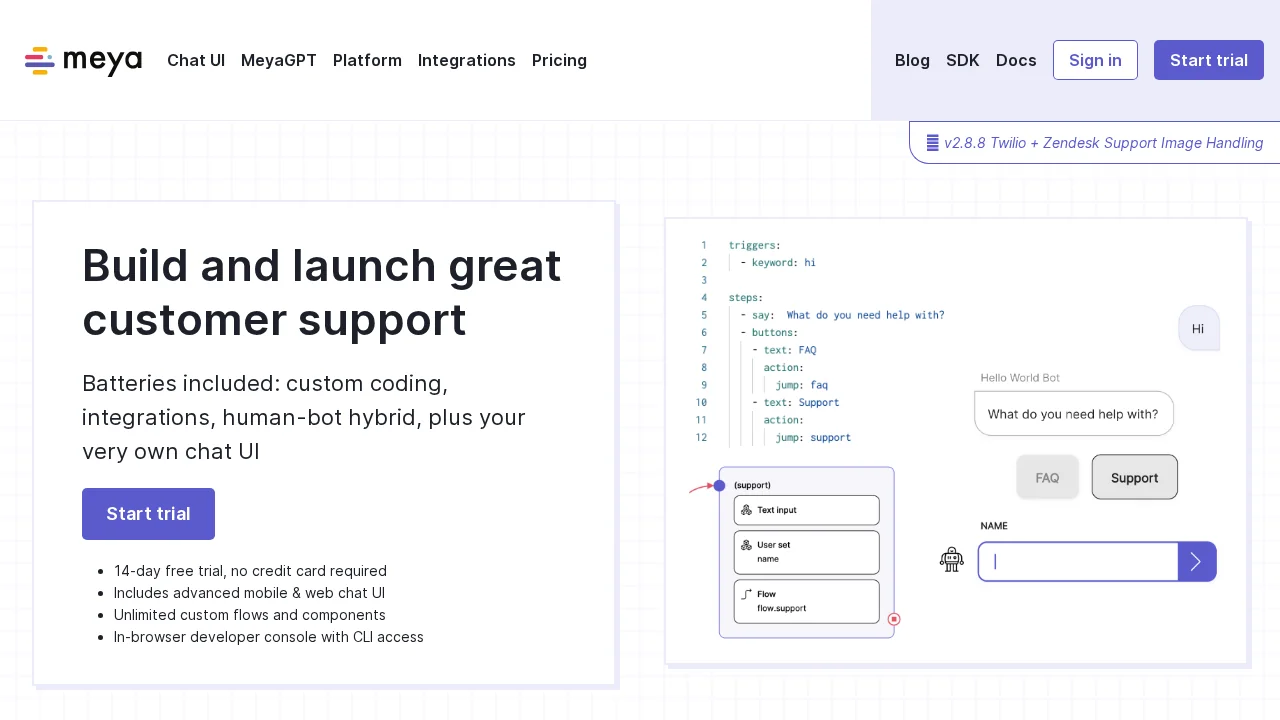This screenshot has height=720, width=1280.
Task: Open the Chat UI nav item
Action: tap(196, 60)
